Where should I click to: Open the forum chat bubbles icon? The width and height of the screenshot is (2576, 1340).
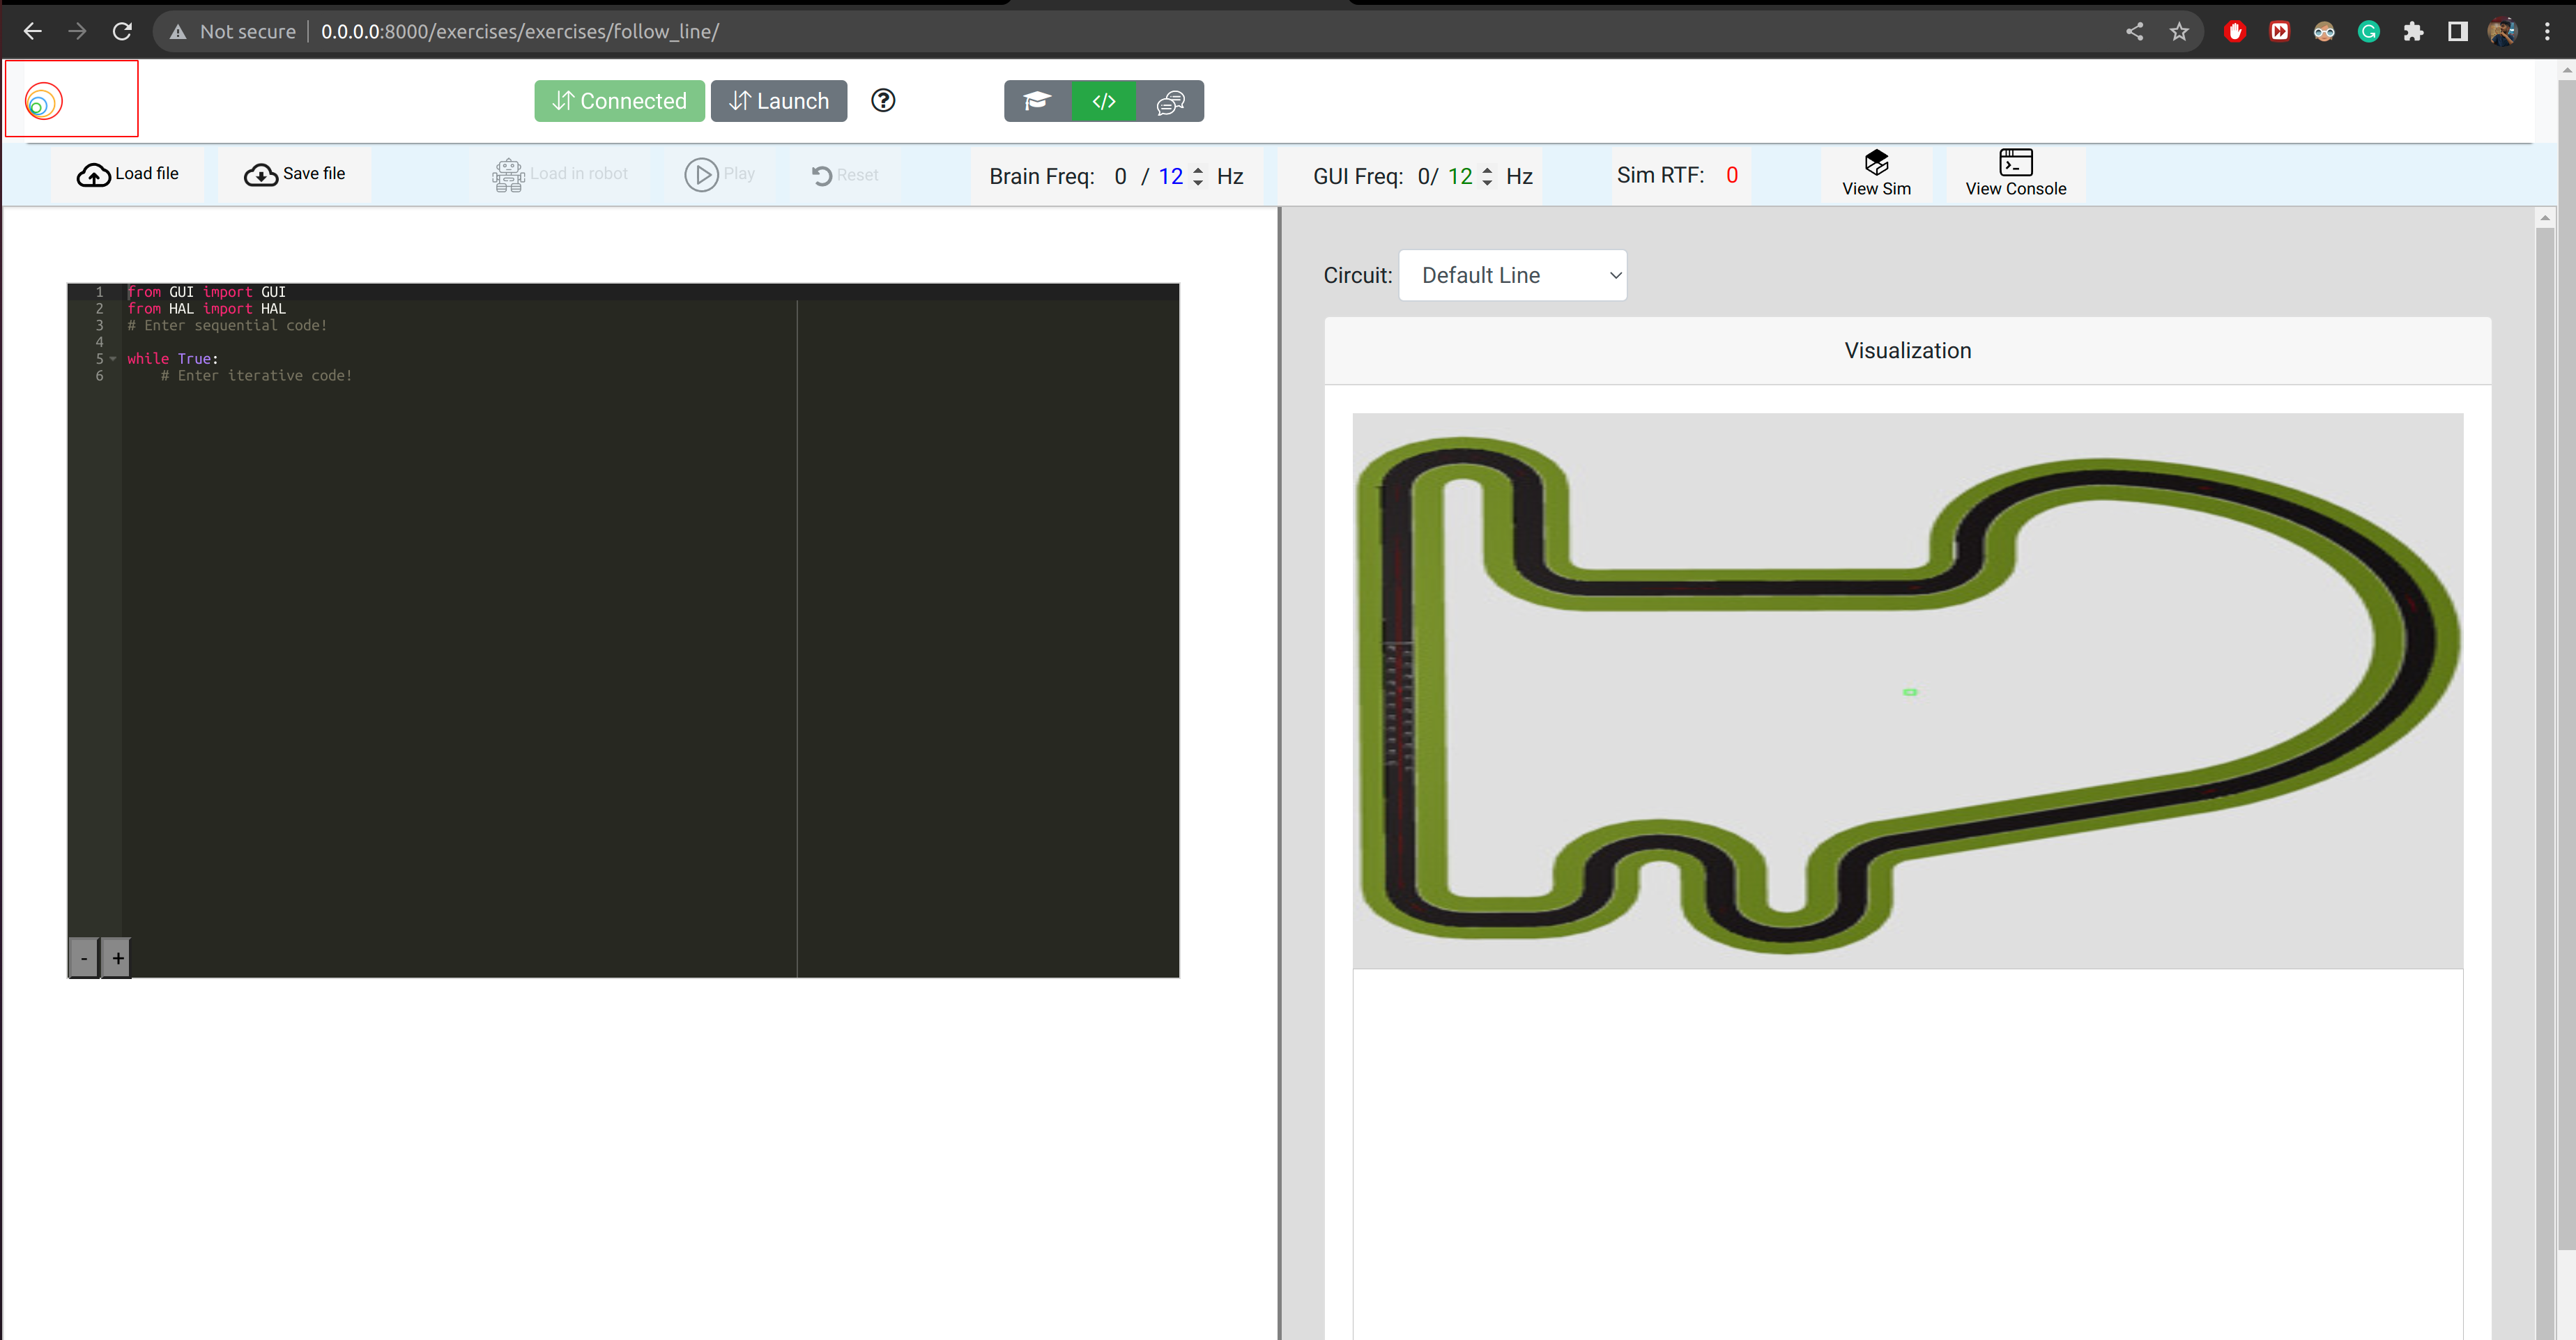[x=1170, y=101]
